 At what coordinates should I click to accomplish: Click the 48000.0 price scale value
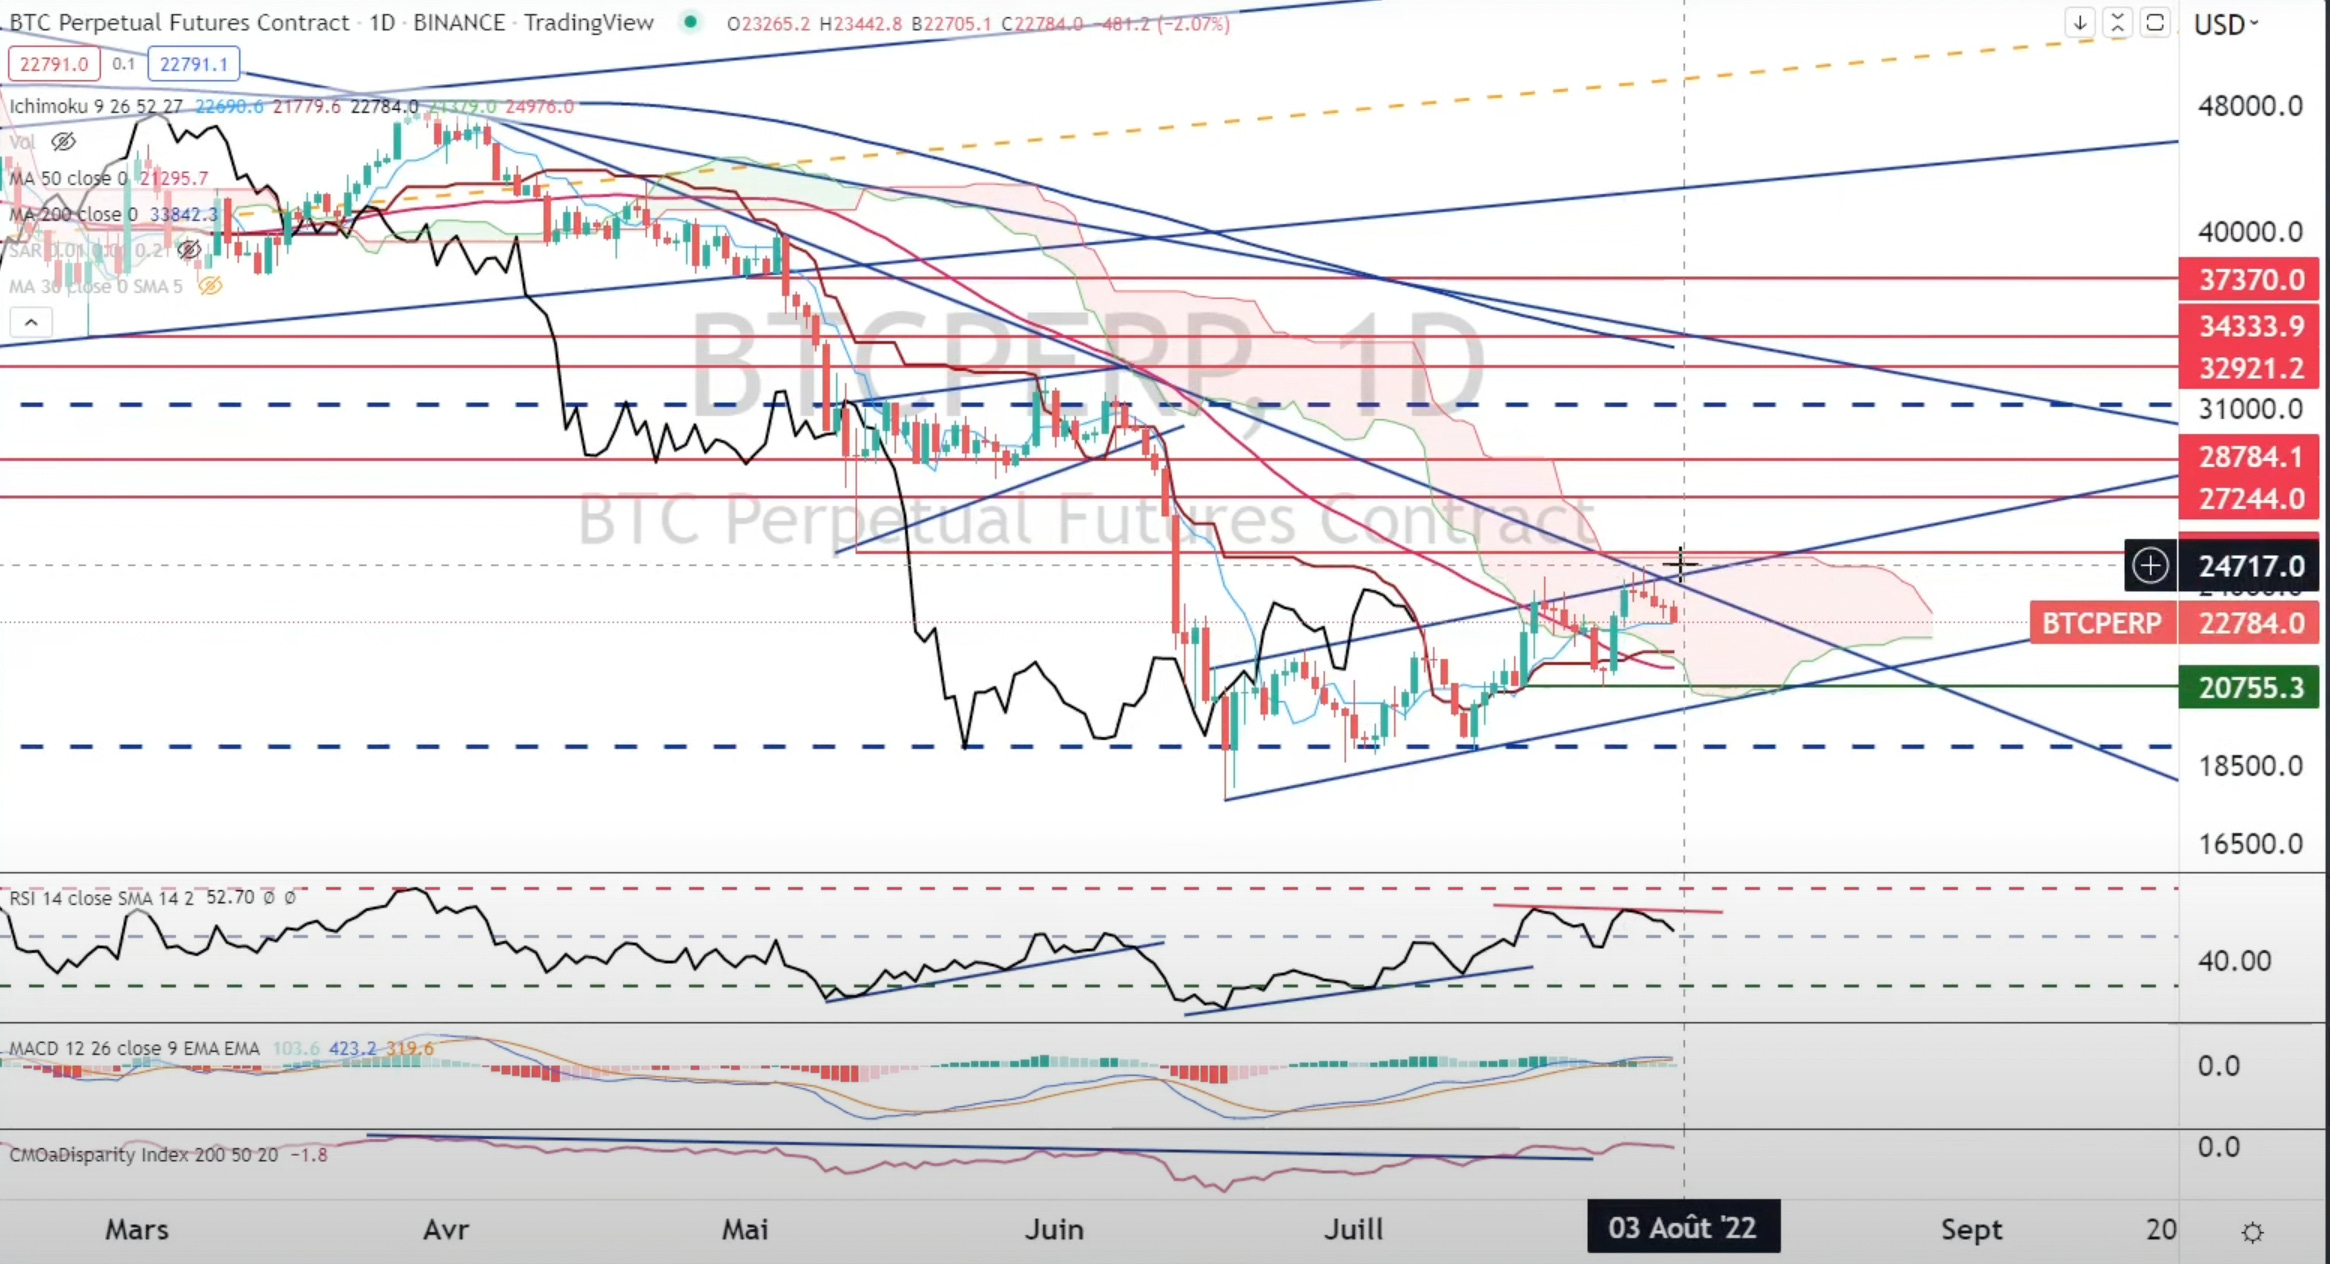pos(2250,106)
